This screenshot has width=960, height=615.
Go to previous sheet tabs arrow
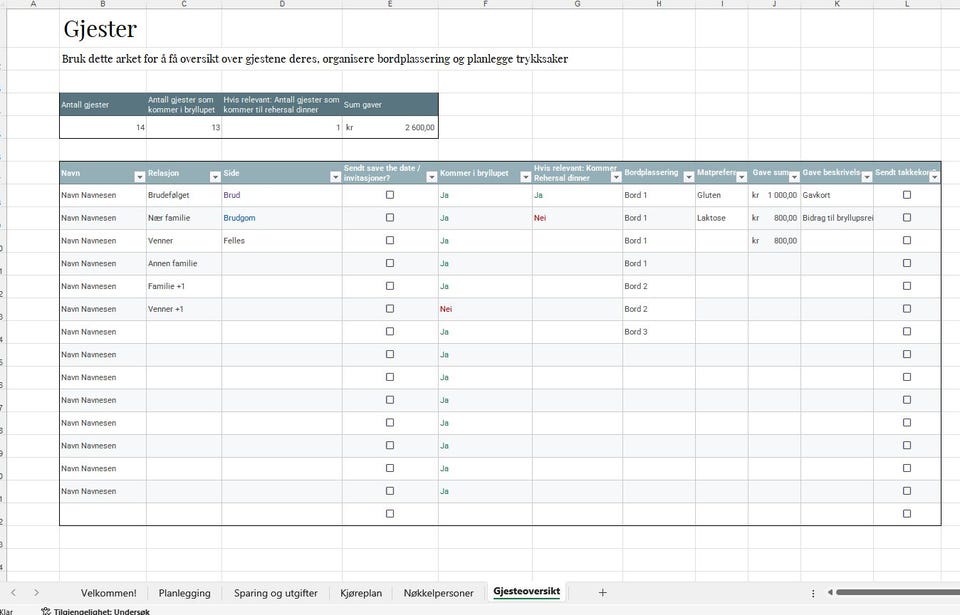[x=13, y=592]
